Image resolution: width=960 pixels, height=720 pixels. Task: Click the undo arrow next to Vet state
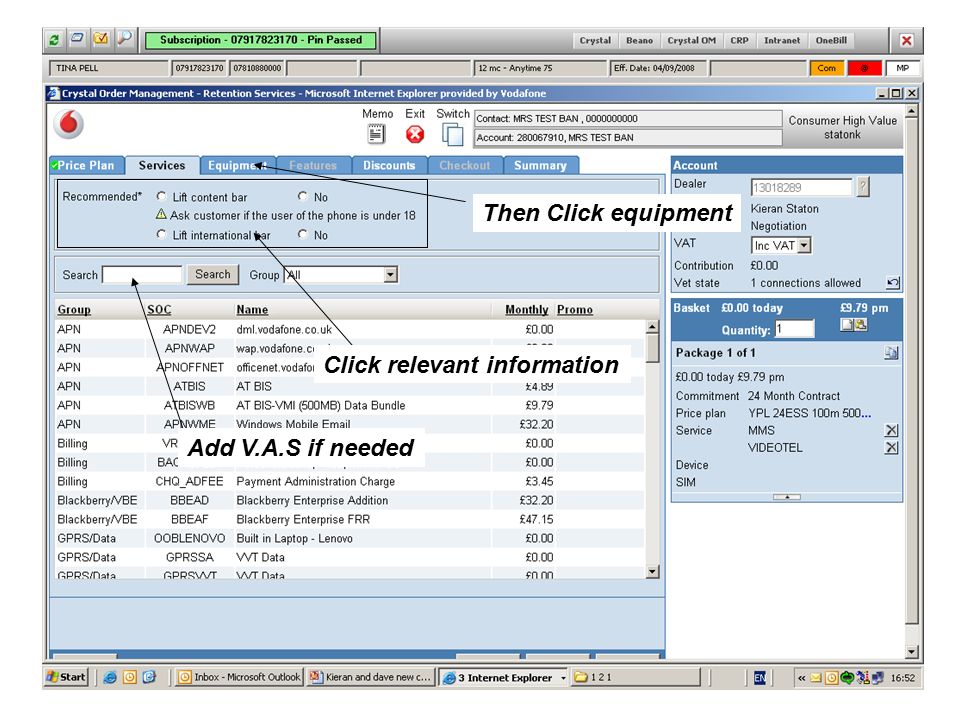coord(893,283)
